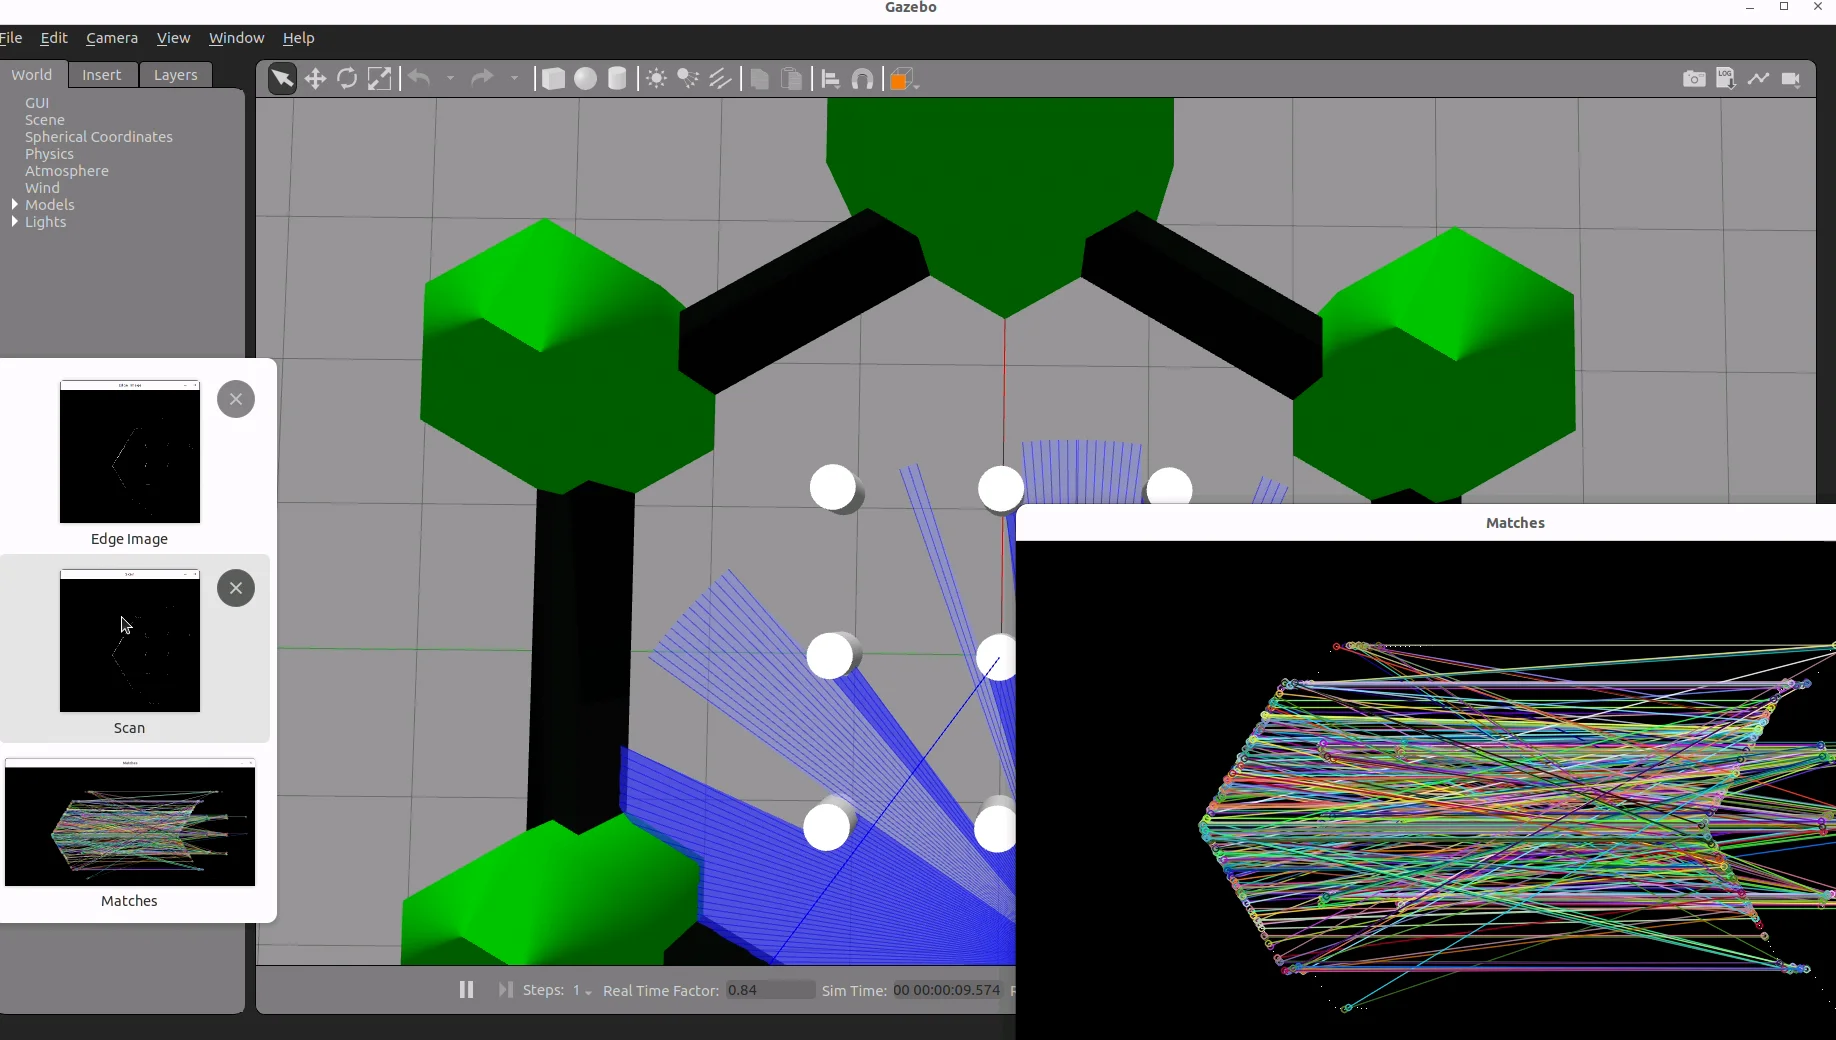Expand the Lights tree item

click(x=14, y=222)
